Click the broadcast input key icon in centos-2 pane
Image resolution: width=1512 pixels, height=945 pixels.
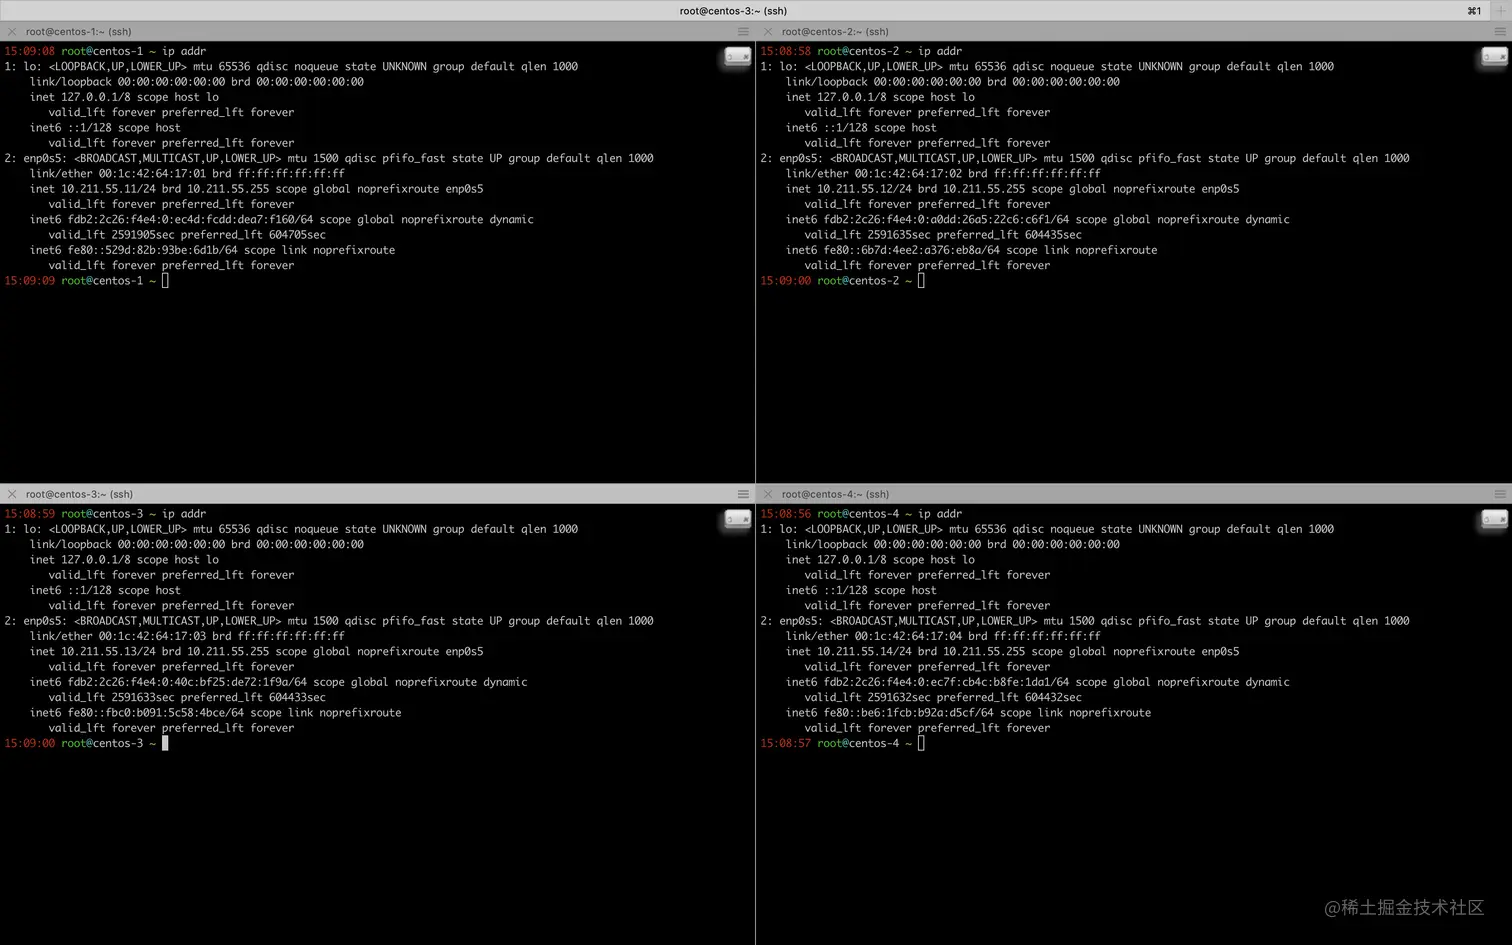coord(1494,57)
